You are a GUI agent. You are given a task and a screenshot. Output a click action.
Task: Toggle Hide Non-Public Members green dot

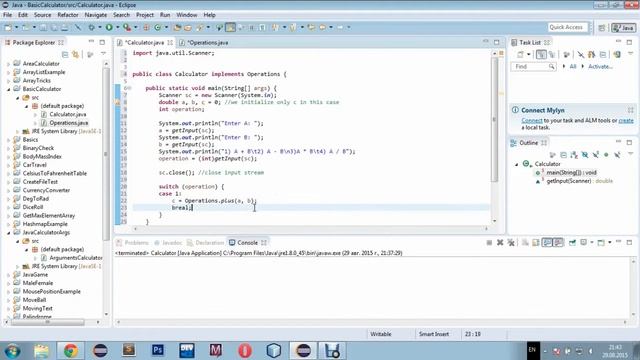[x=606, y=155]
